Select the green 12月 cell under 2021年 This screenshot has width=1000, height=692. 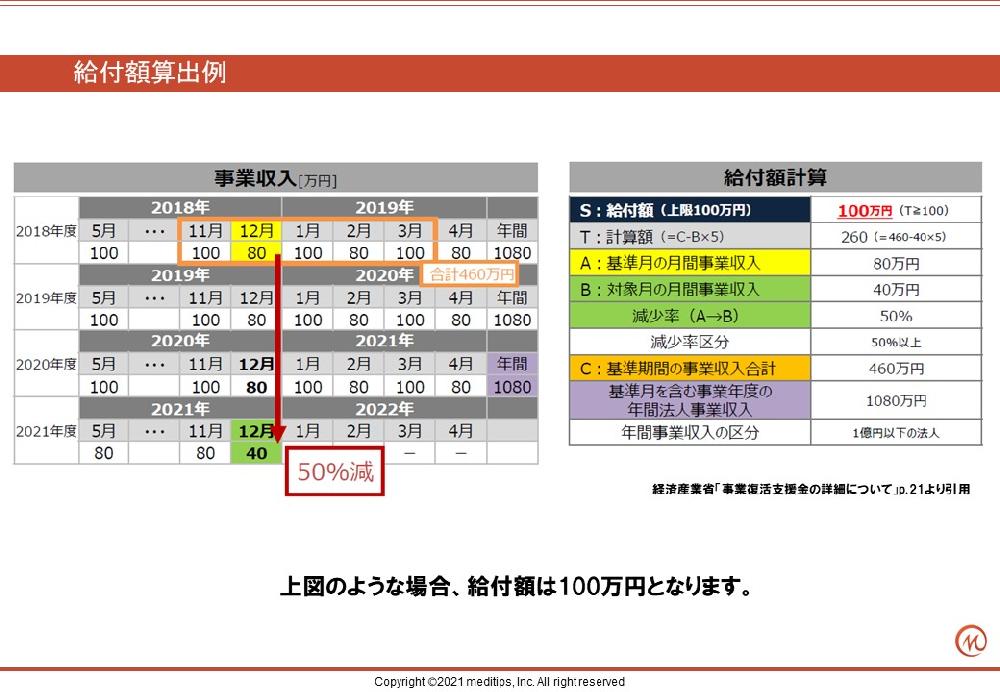click(256, 431)
